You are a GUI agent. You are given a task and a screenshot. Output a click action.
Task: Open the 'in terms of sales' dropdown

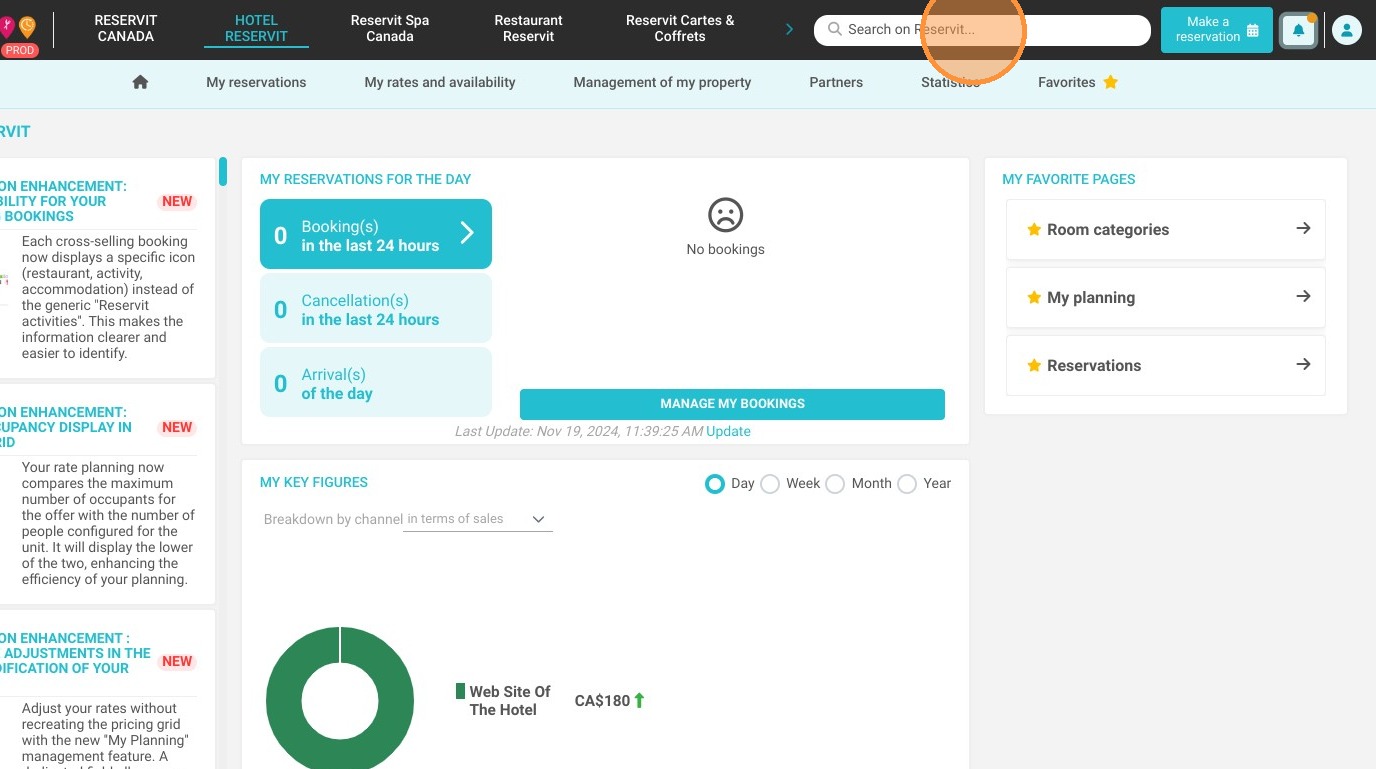click(478, 519)
